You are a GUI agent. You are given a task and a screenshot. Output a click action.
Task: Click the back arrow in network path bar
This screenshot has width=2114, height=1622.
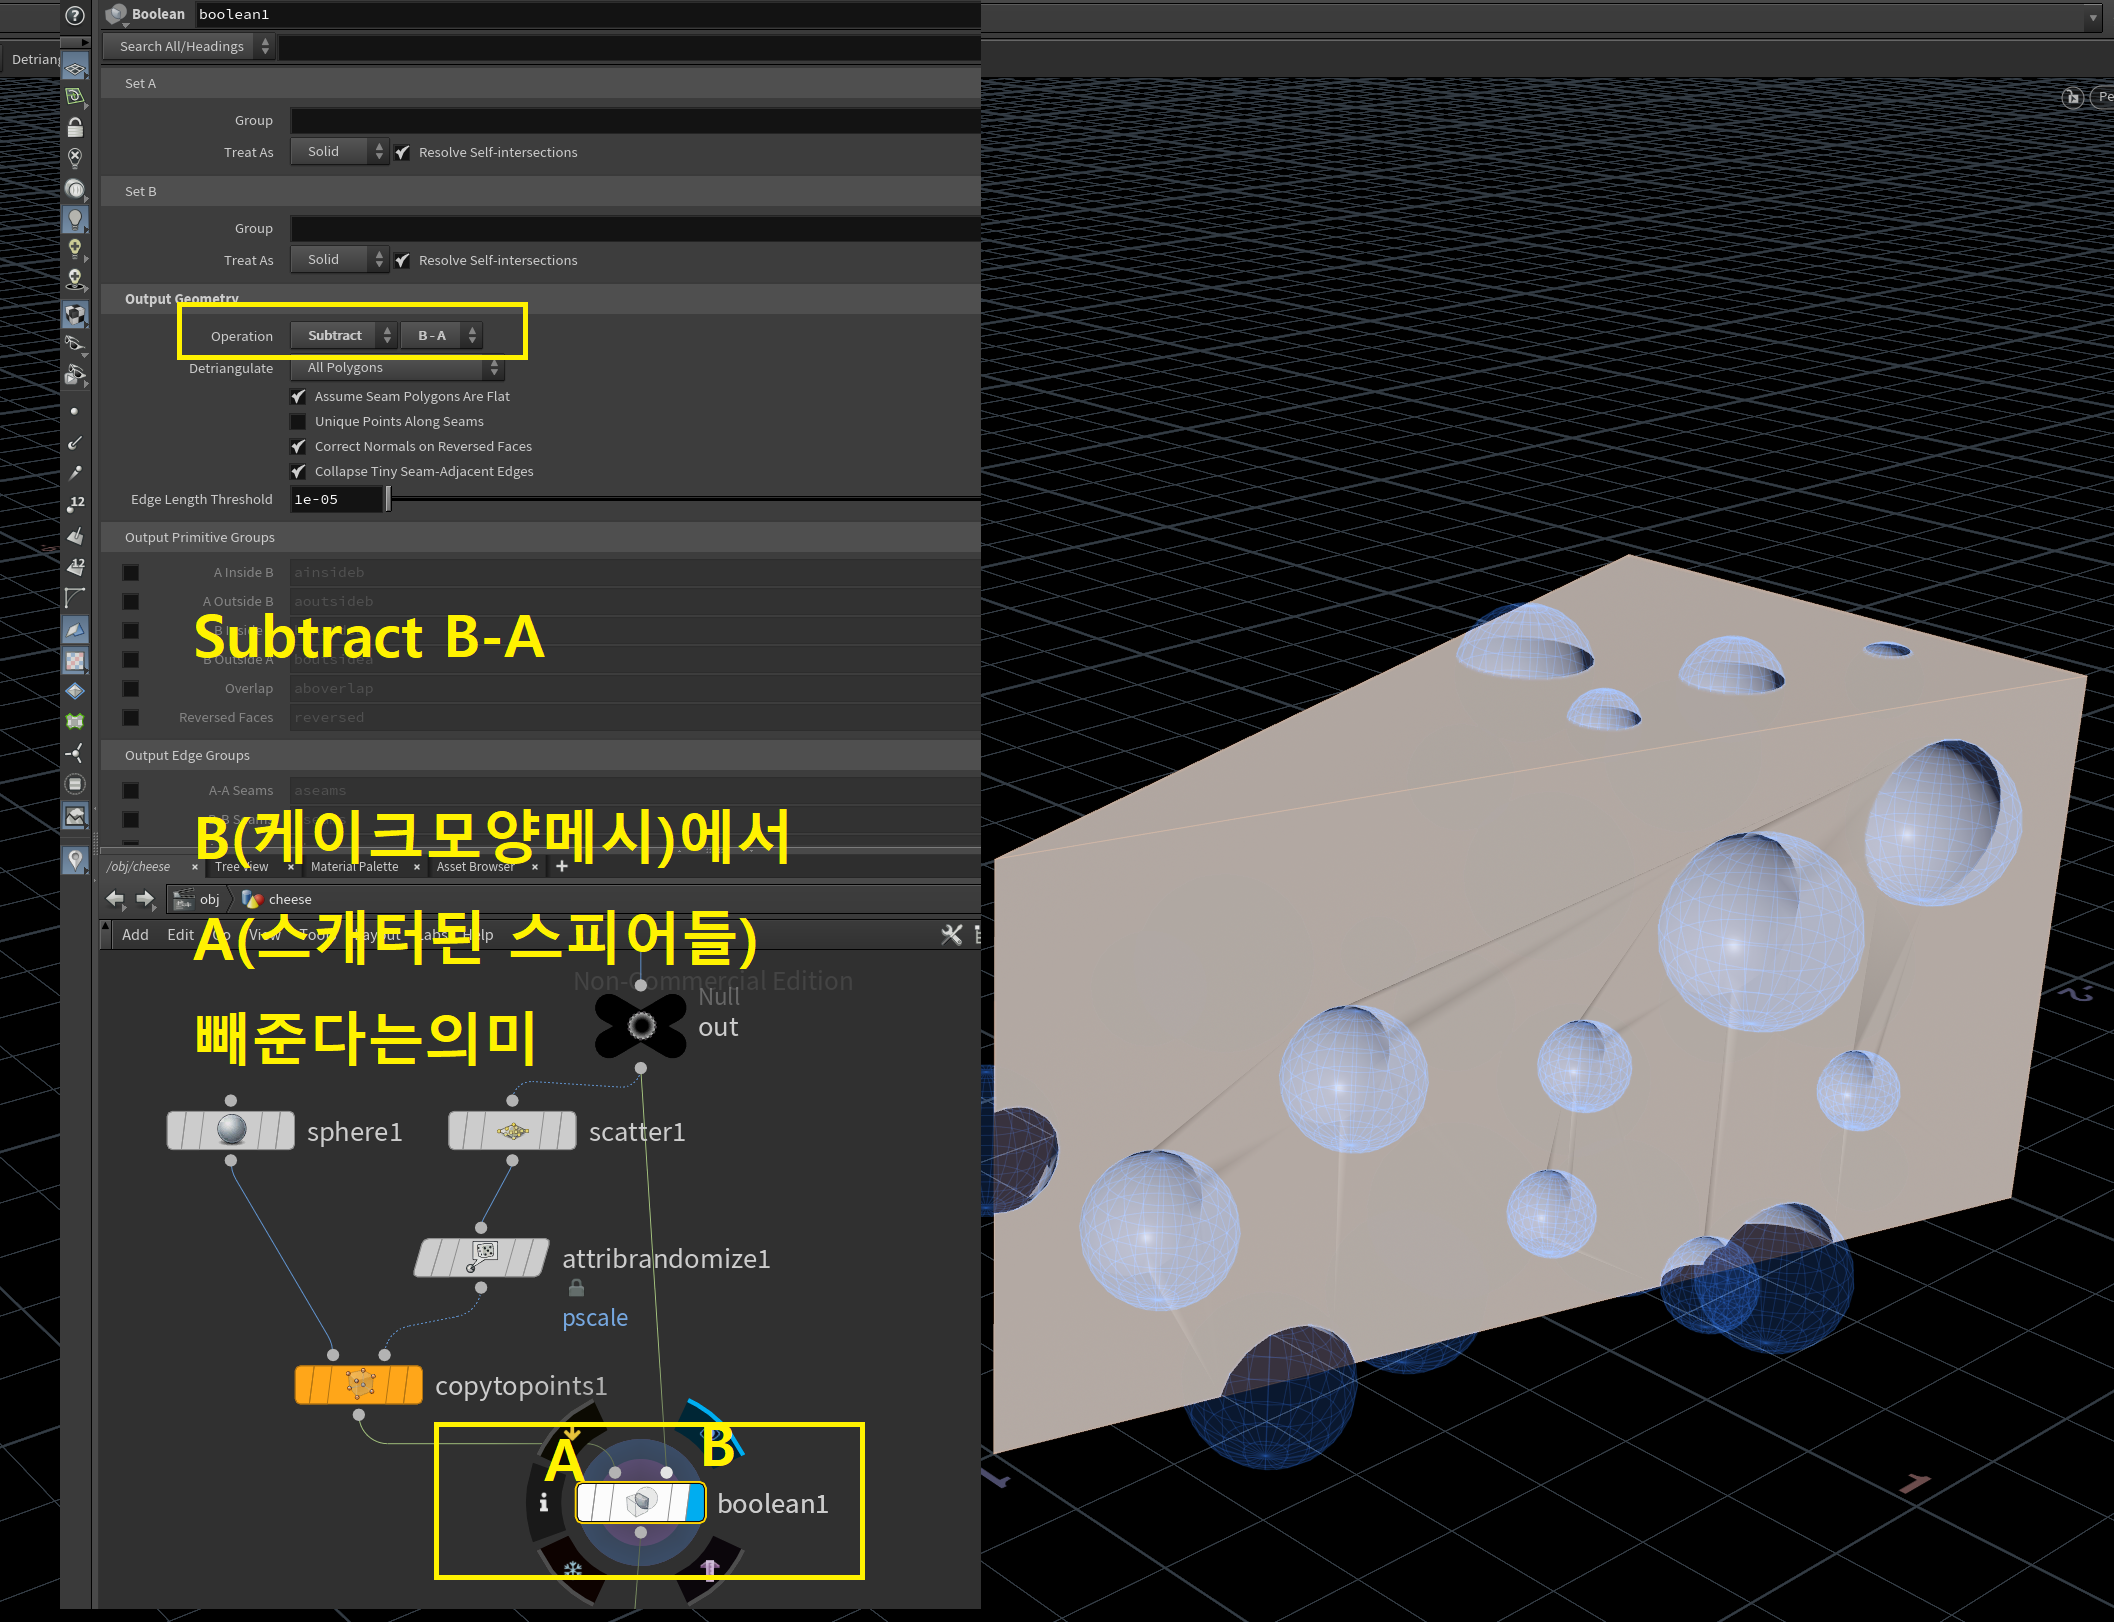[116, 899]
